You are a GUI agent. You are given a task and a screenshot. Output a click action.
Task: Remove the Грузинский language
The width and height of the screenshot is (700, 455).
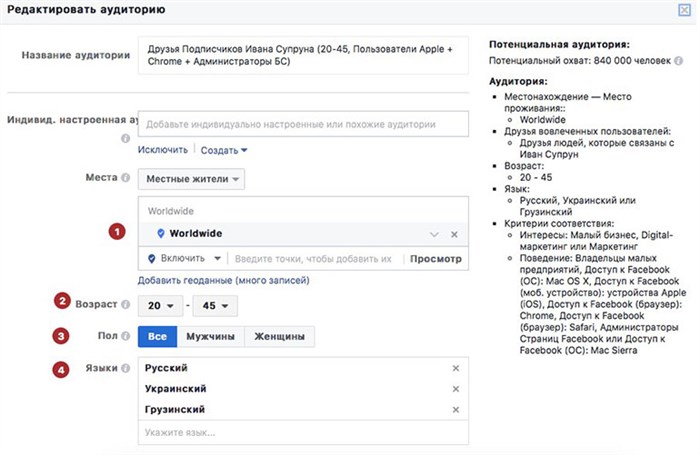click(x=456, y=409)
